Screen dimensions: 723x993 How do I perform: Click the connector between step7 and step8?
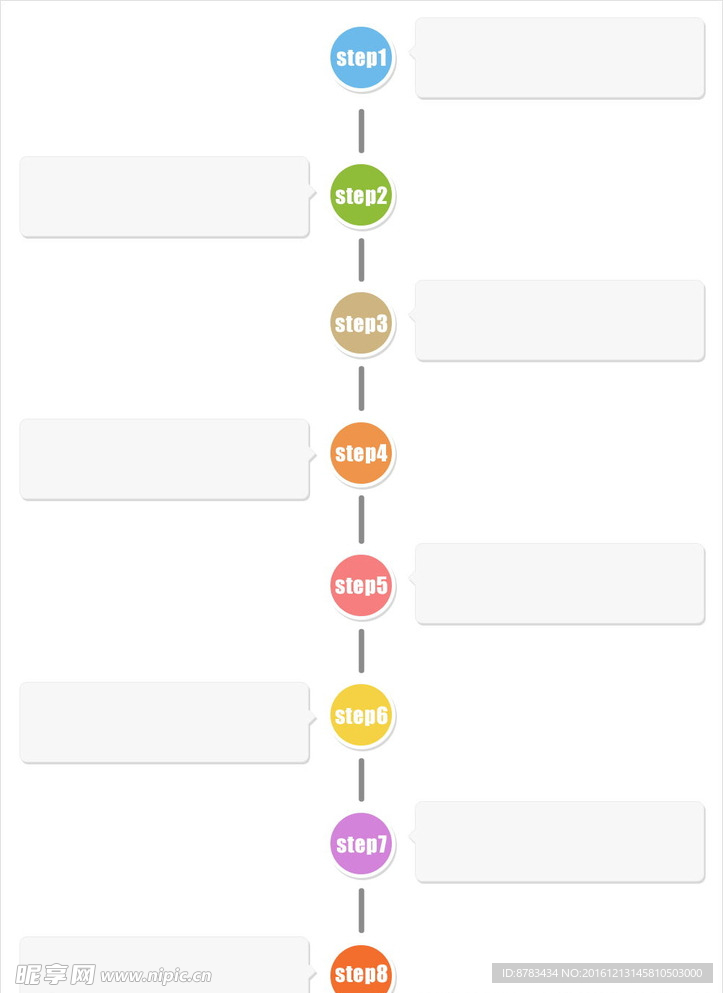pyautogui.click(x=361, y=910)
